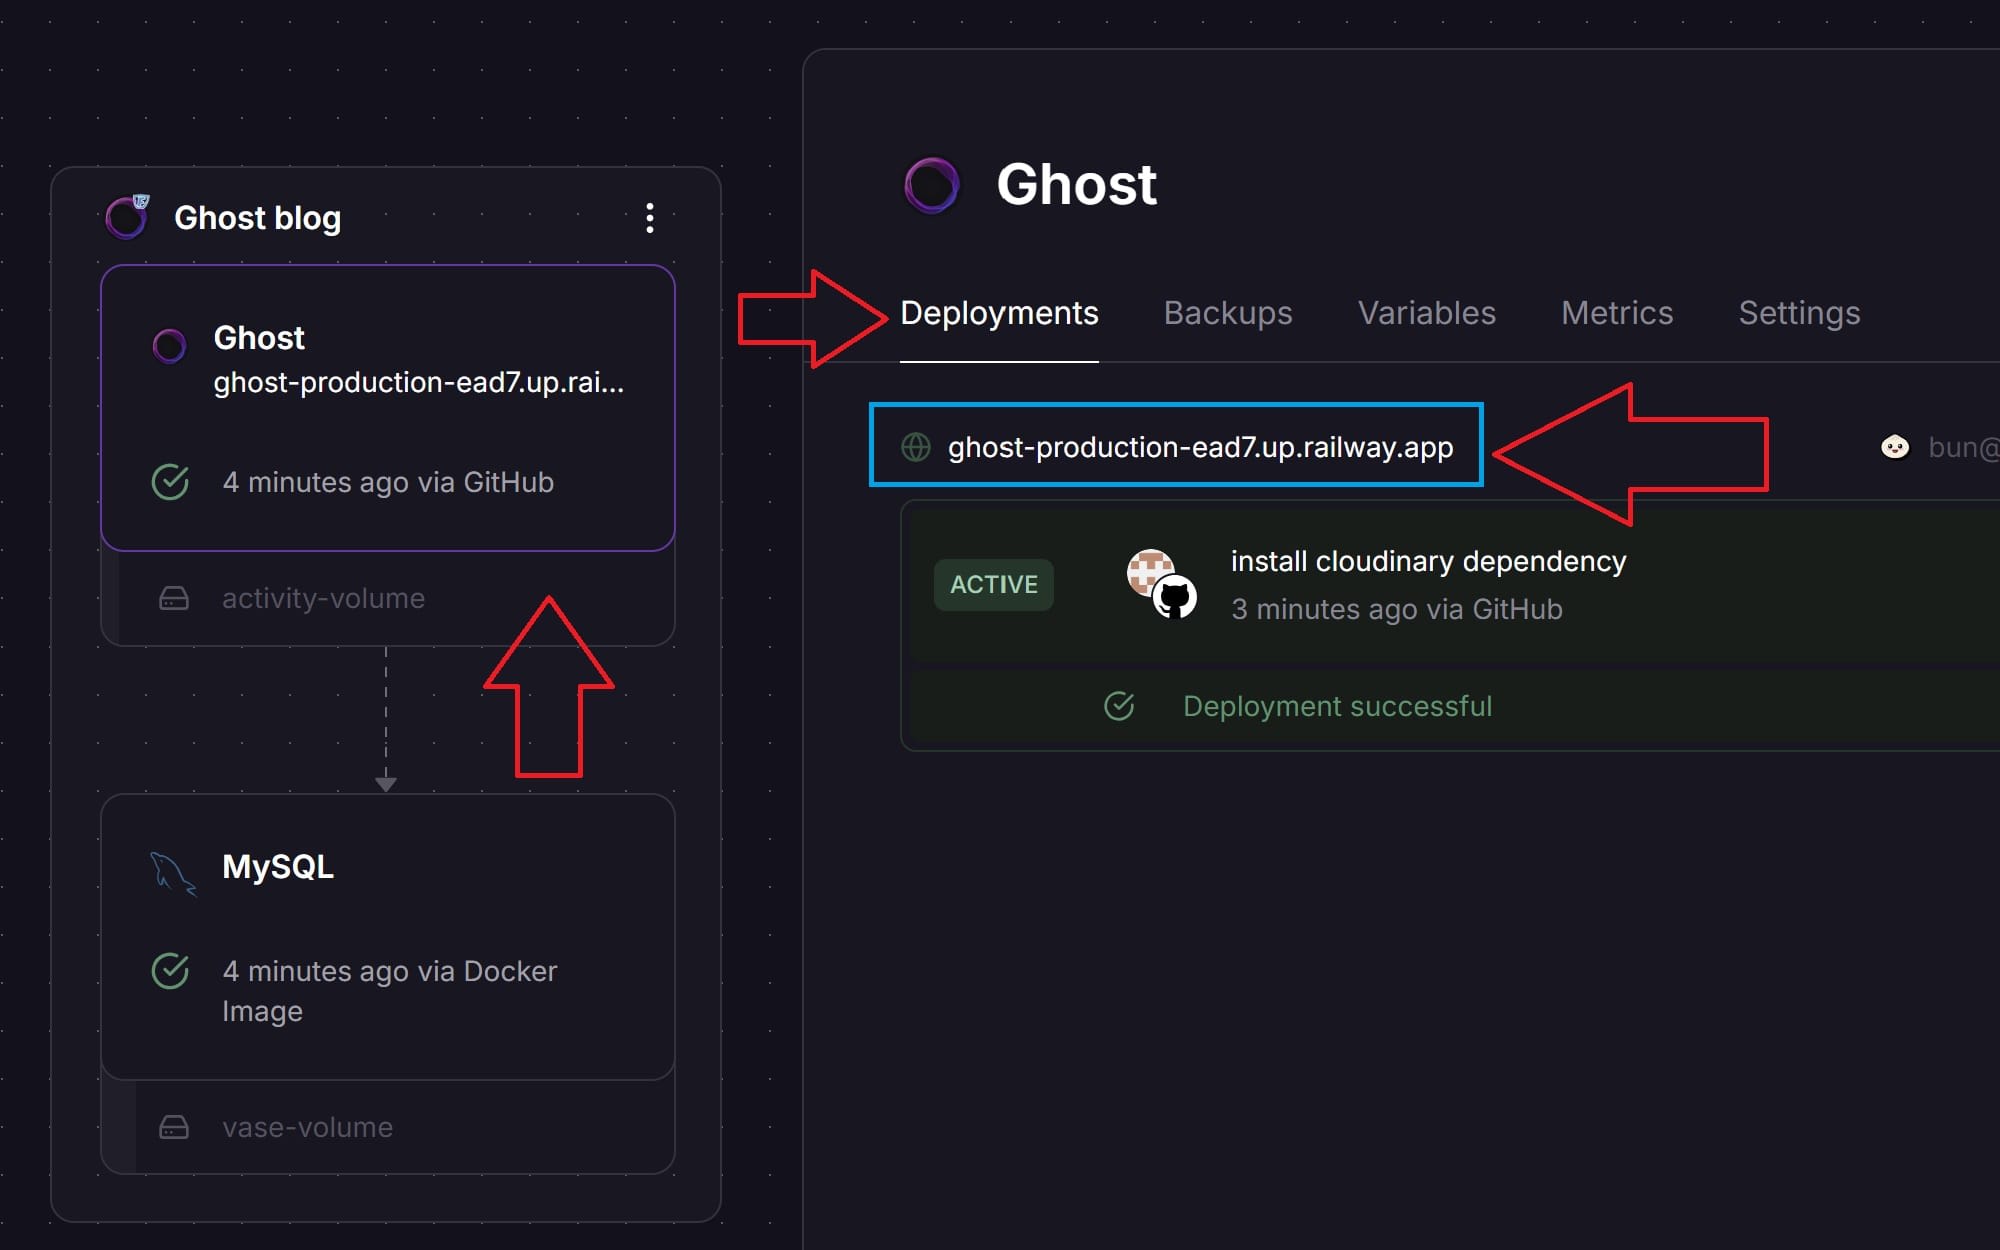Click the activity-volume disk icon
2000x1250 pixels.
click(x=174, y=598)
